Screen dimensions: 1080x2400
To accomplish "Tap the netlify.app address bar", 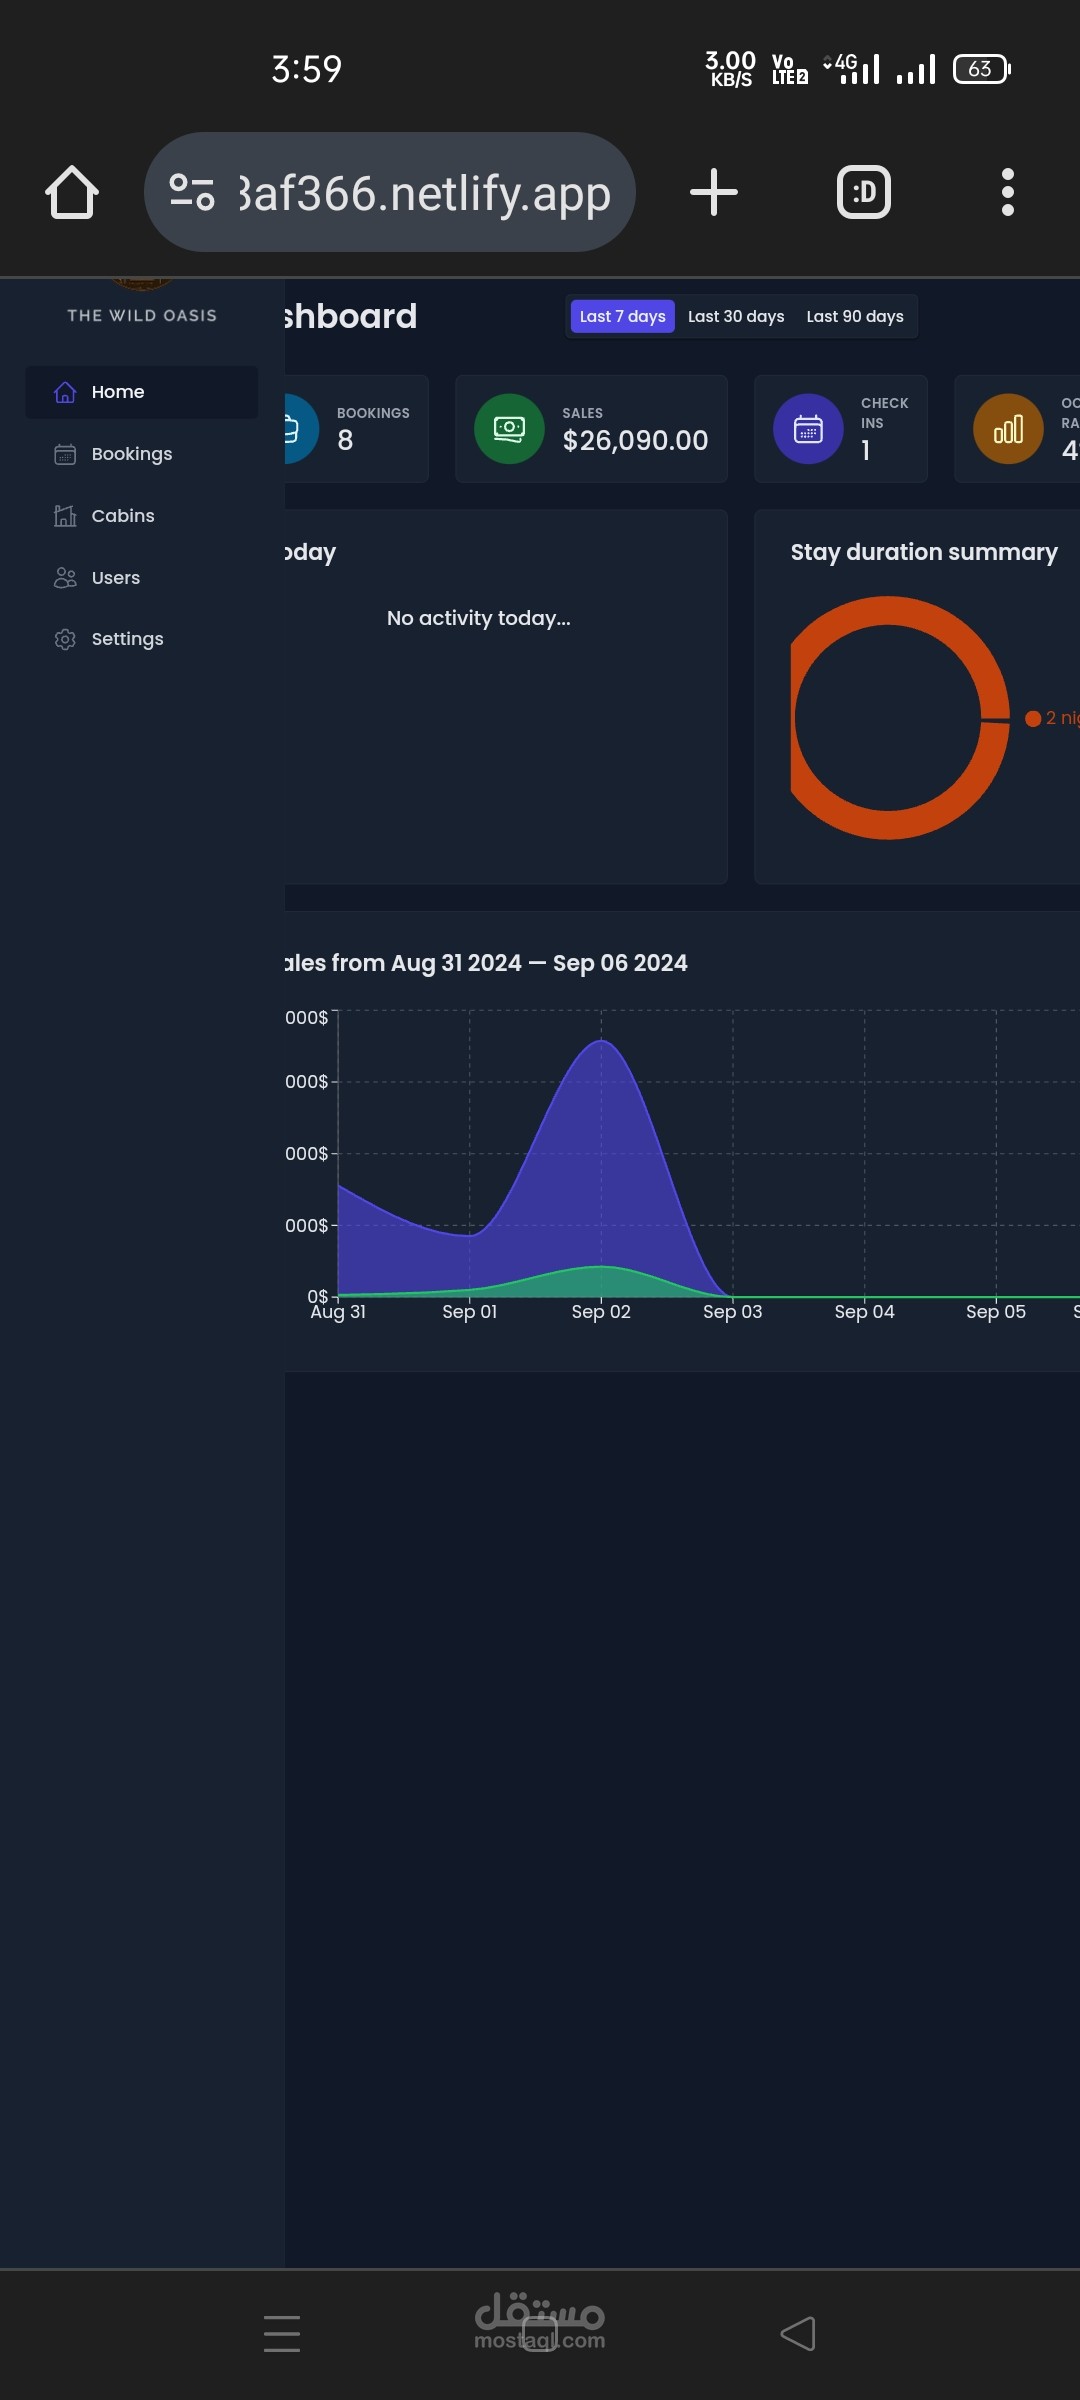I will pos(390,192).
